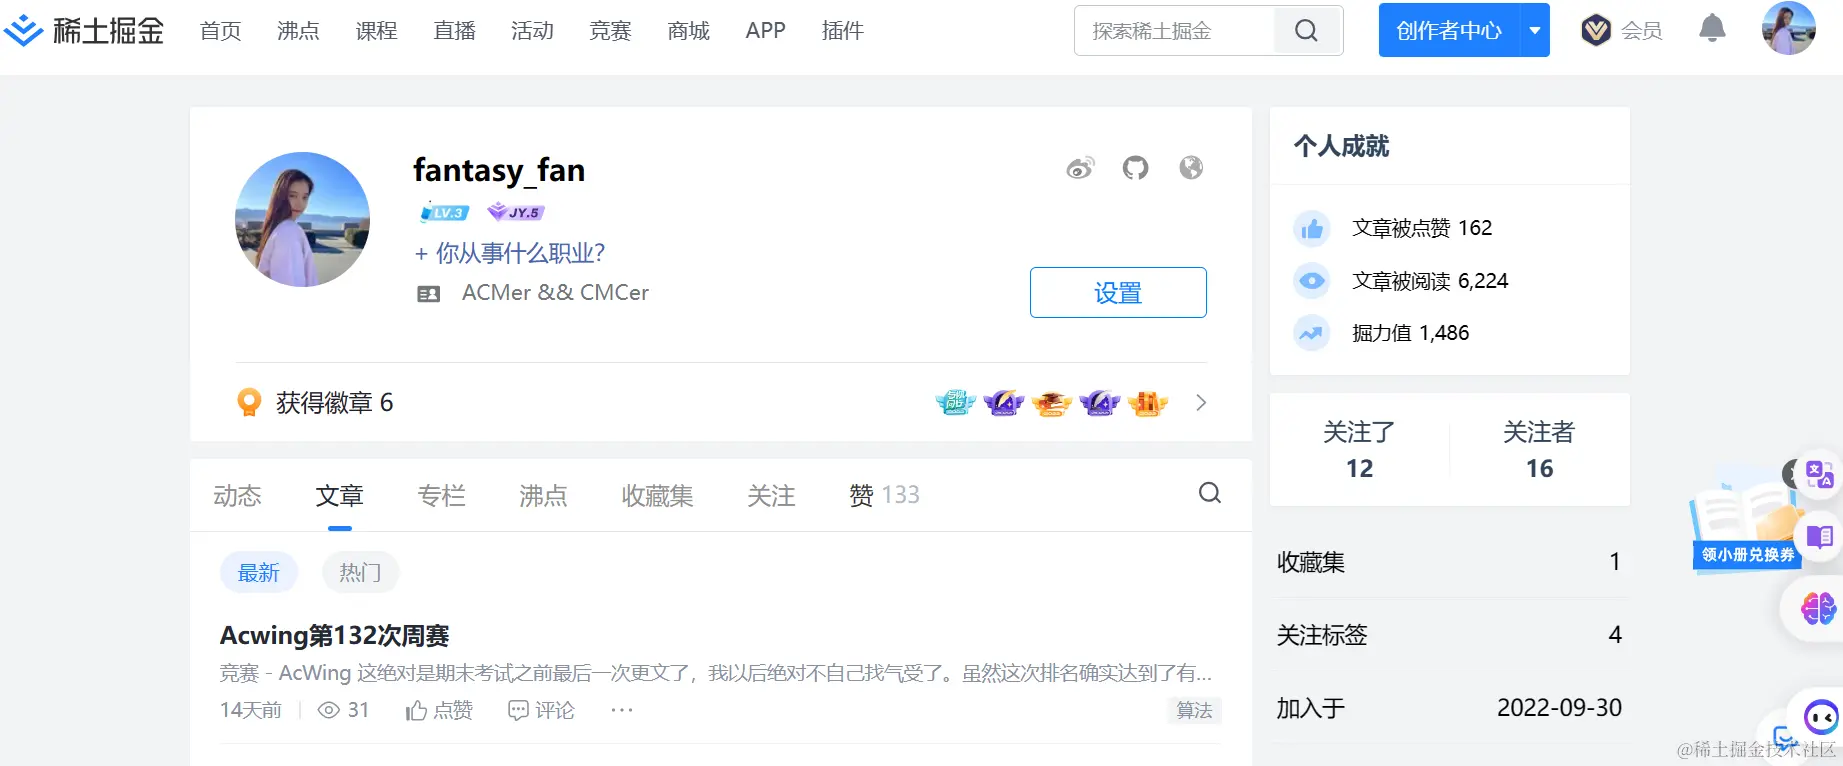This screenshot has height=766, width=1843.
Task: Open the 收藏集 row in sidebar
Action: tap(1449, 562)
